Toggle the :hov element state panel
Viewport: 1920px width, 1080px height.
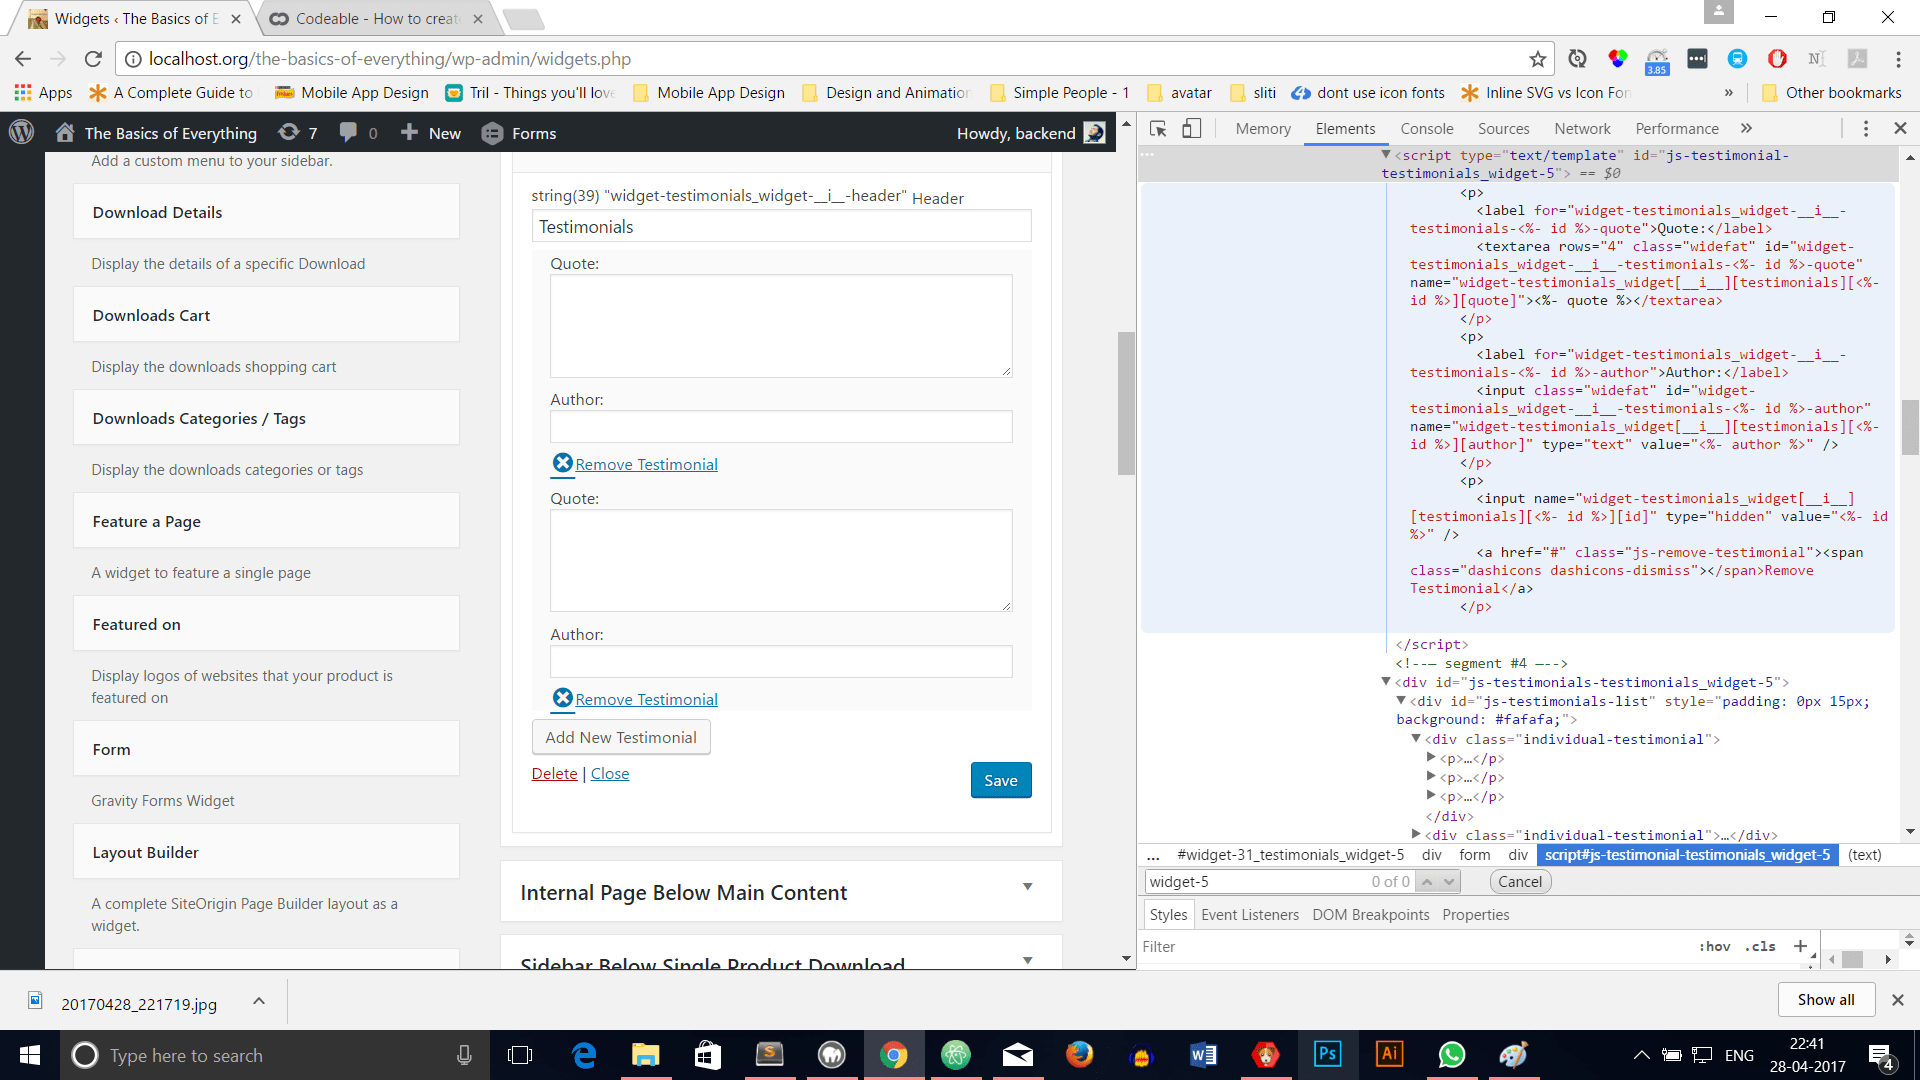tap(1714, 946)
